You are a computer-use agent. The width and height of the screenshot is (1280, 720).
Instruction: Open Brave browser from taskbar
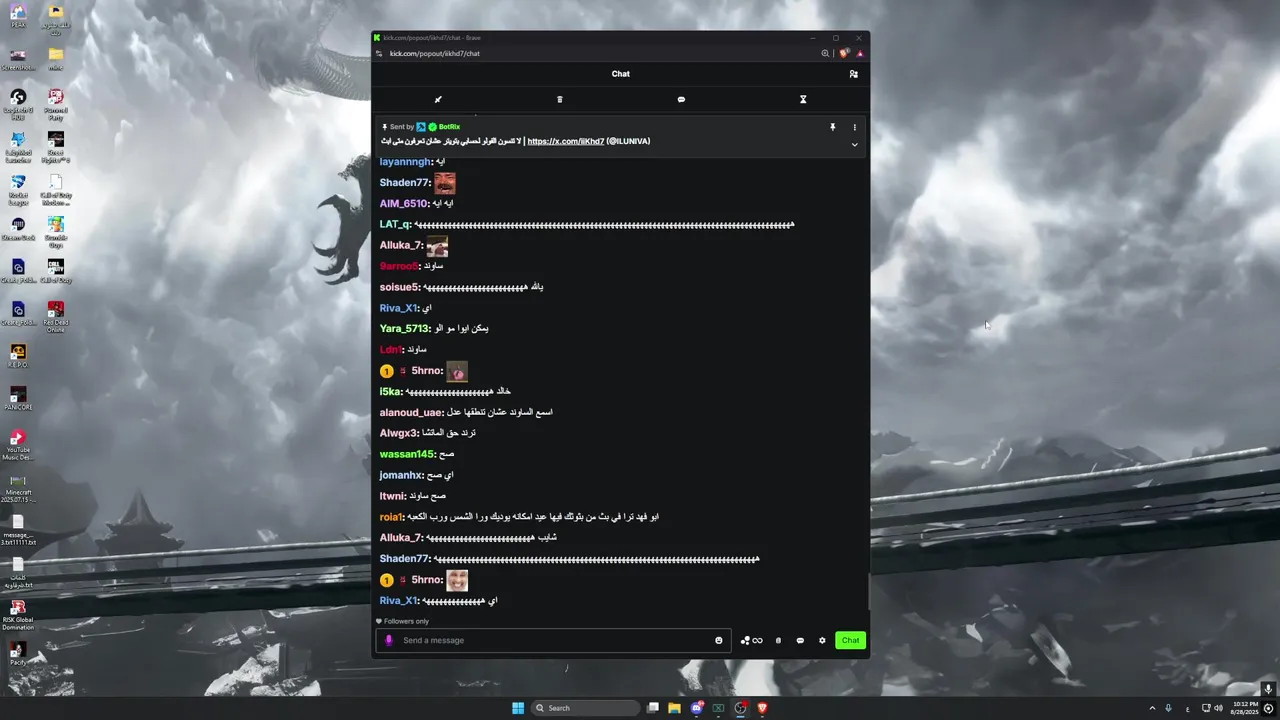point(762,708)
